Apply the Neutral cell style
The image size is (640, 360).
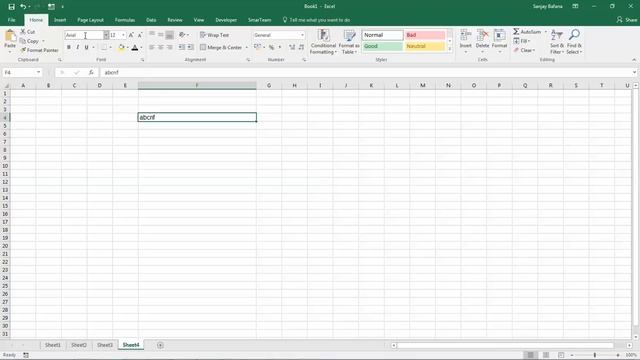(x=425, y=46)
